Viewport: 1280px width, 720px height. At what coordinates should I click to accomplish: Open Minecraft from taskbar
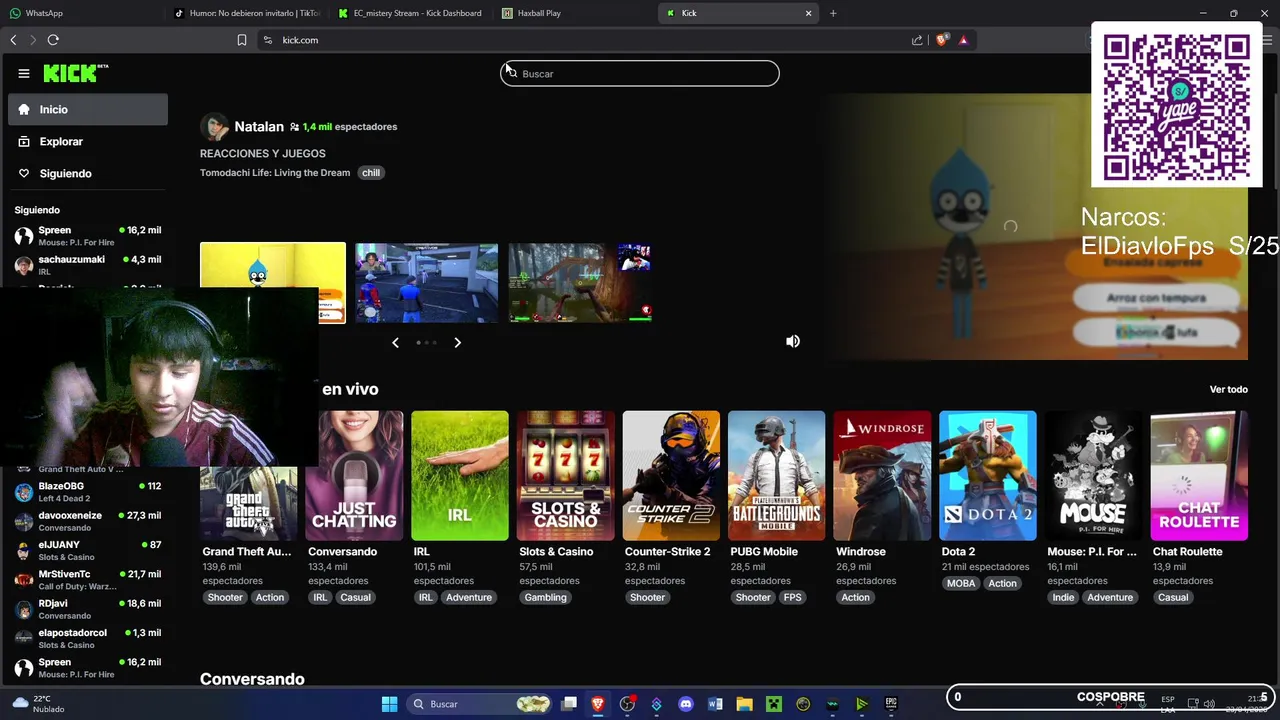coord(774,704)
